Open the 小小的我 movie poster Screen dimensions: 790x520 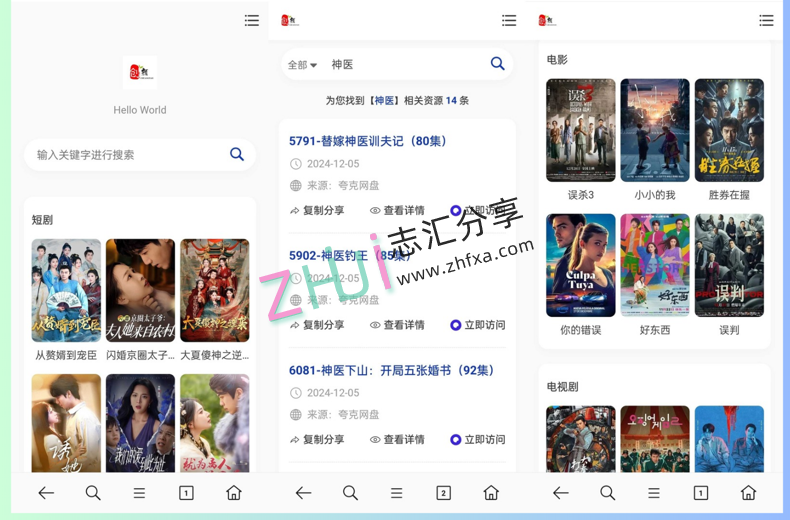tap(655, 130)
